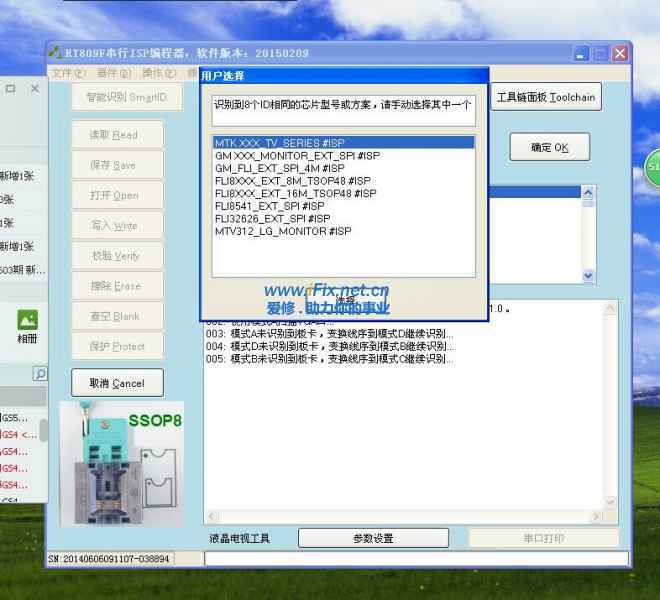Screen dimensions: 660x600
Task: Open 参数设置 parameter settings
Action: [372, 538]
